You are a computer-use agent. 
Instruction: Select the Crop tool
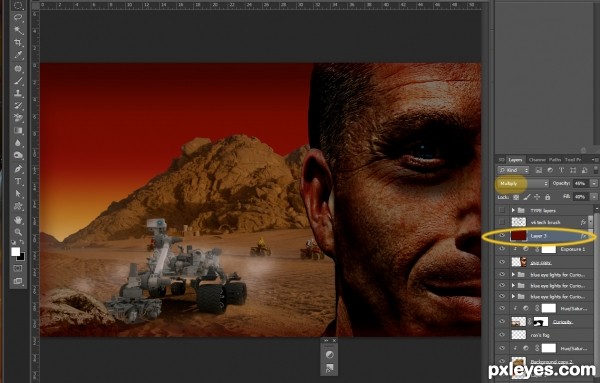click(18, 42)
